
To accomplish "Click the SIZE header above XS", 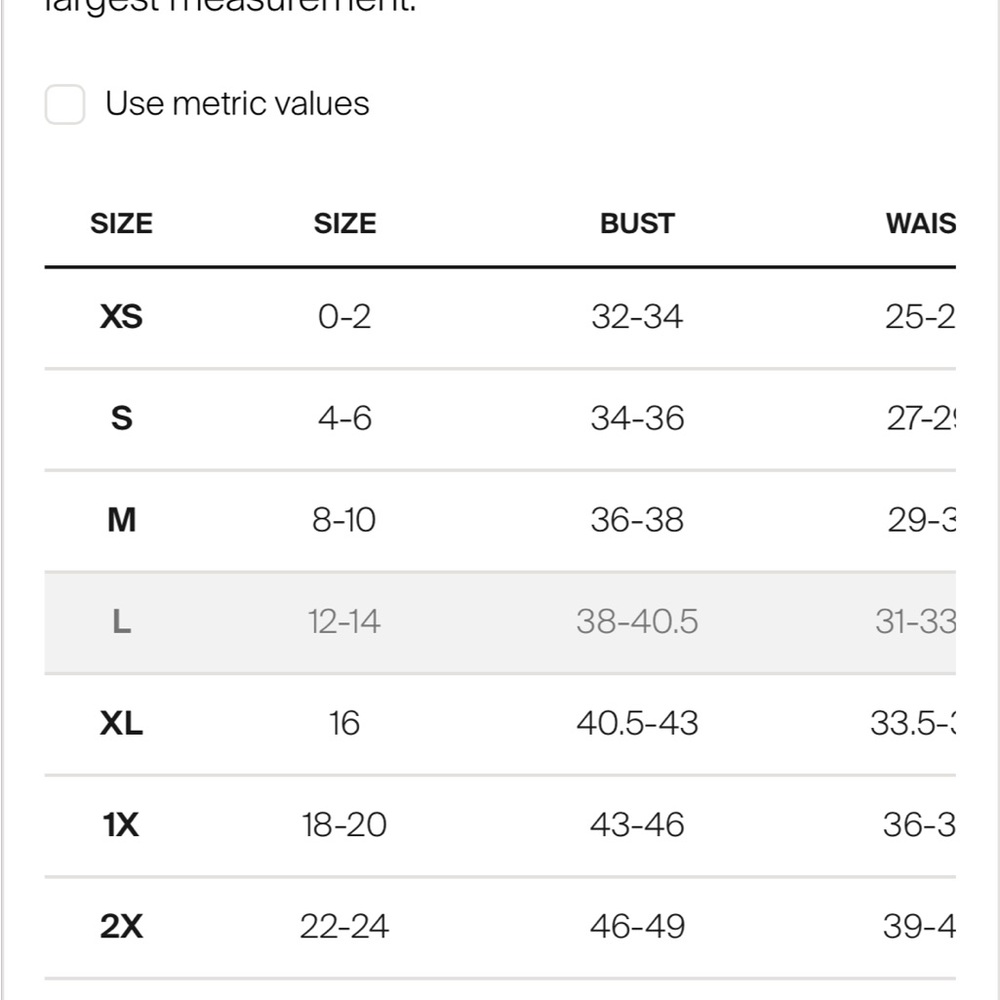I will coord(121,223).
